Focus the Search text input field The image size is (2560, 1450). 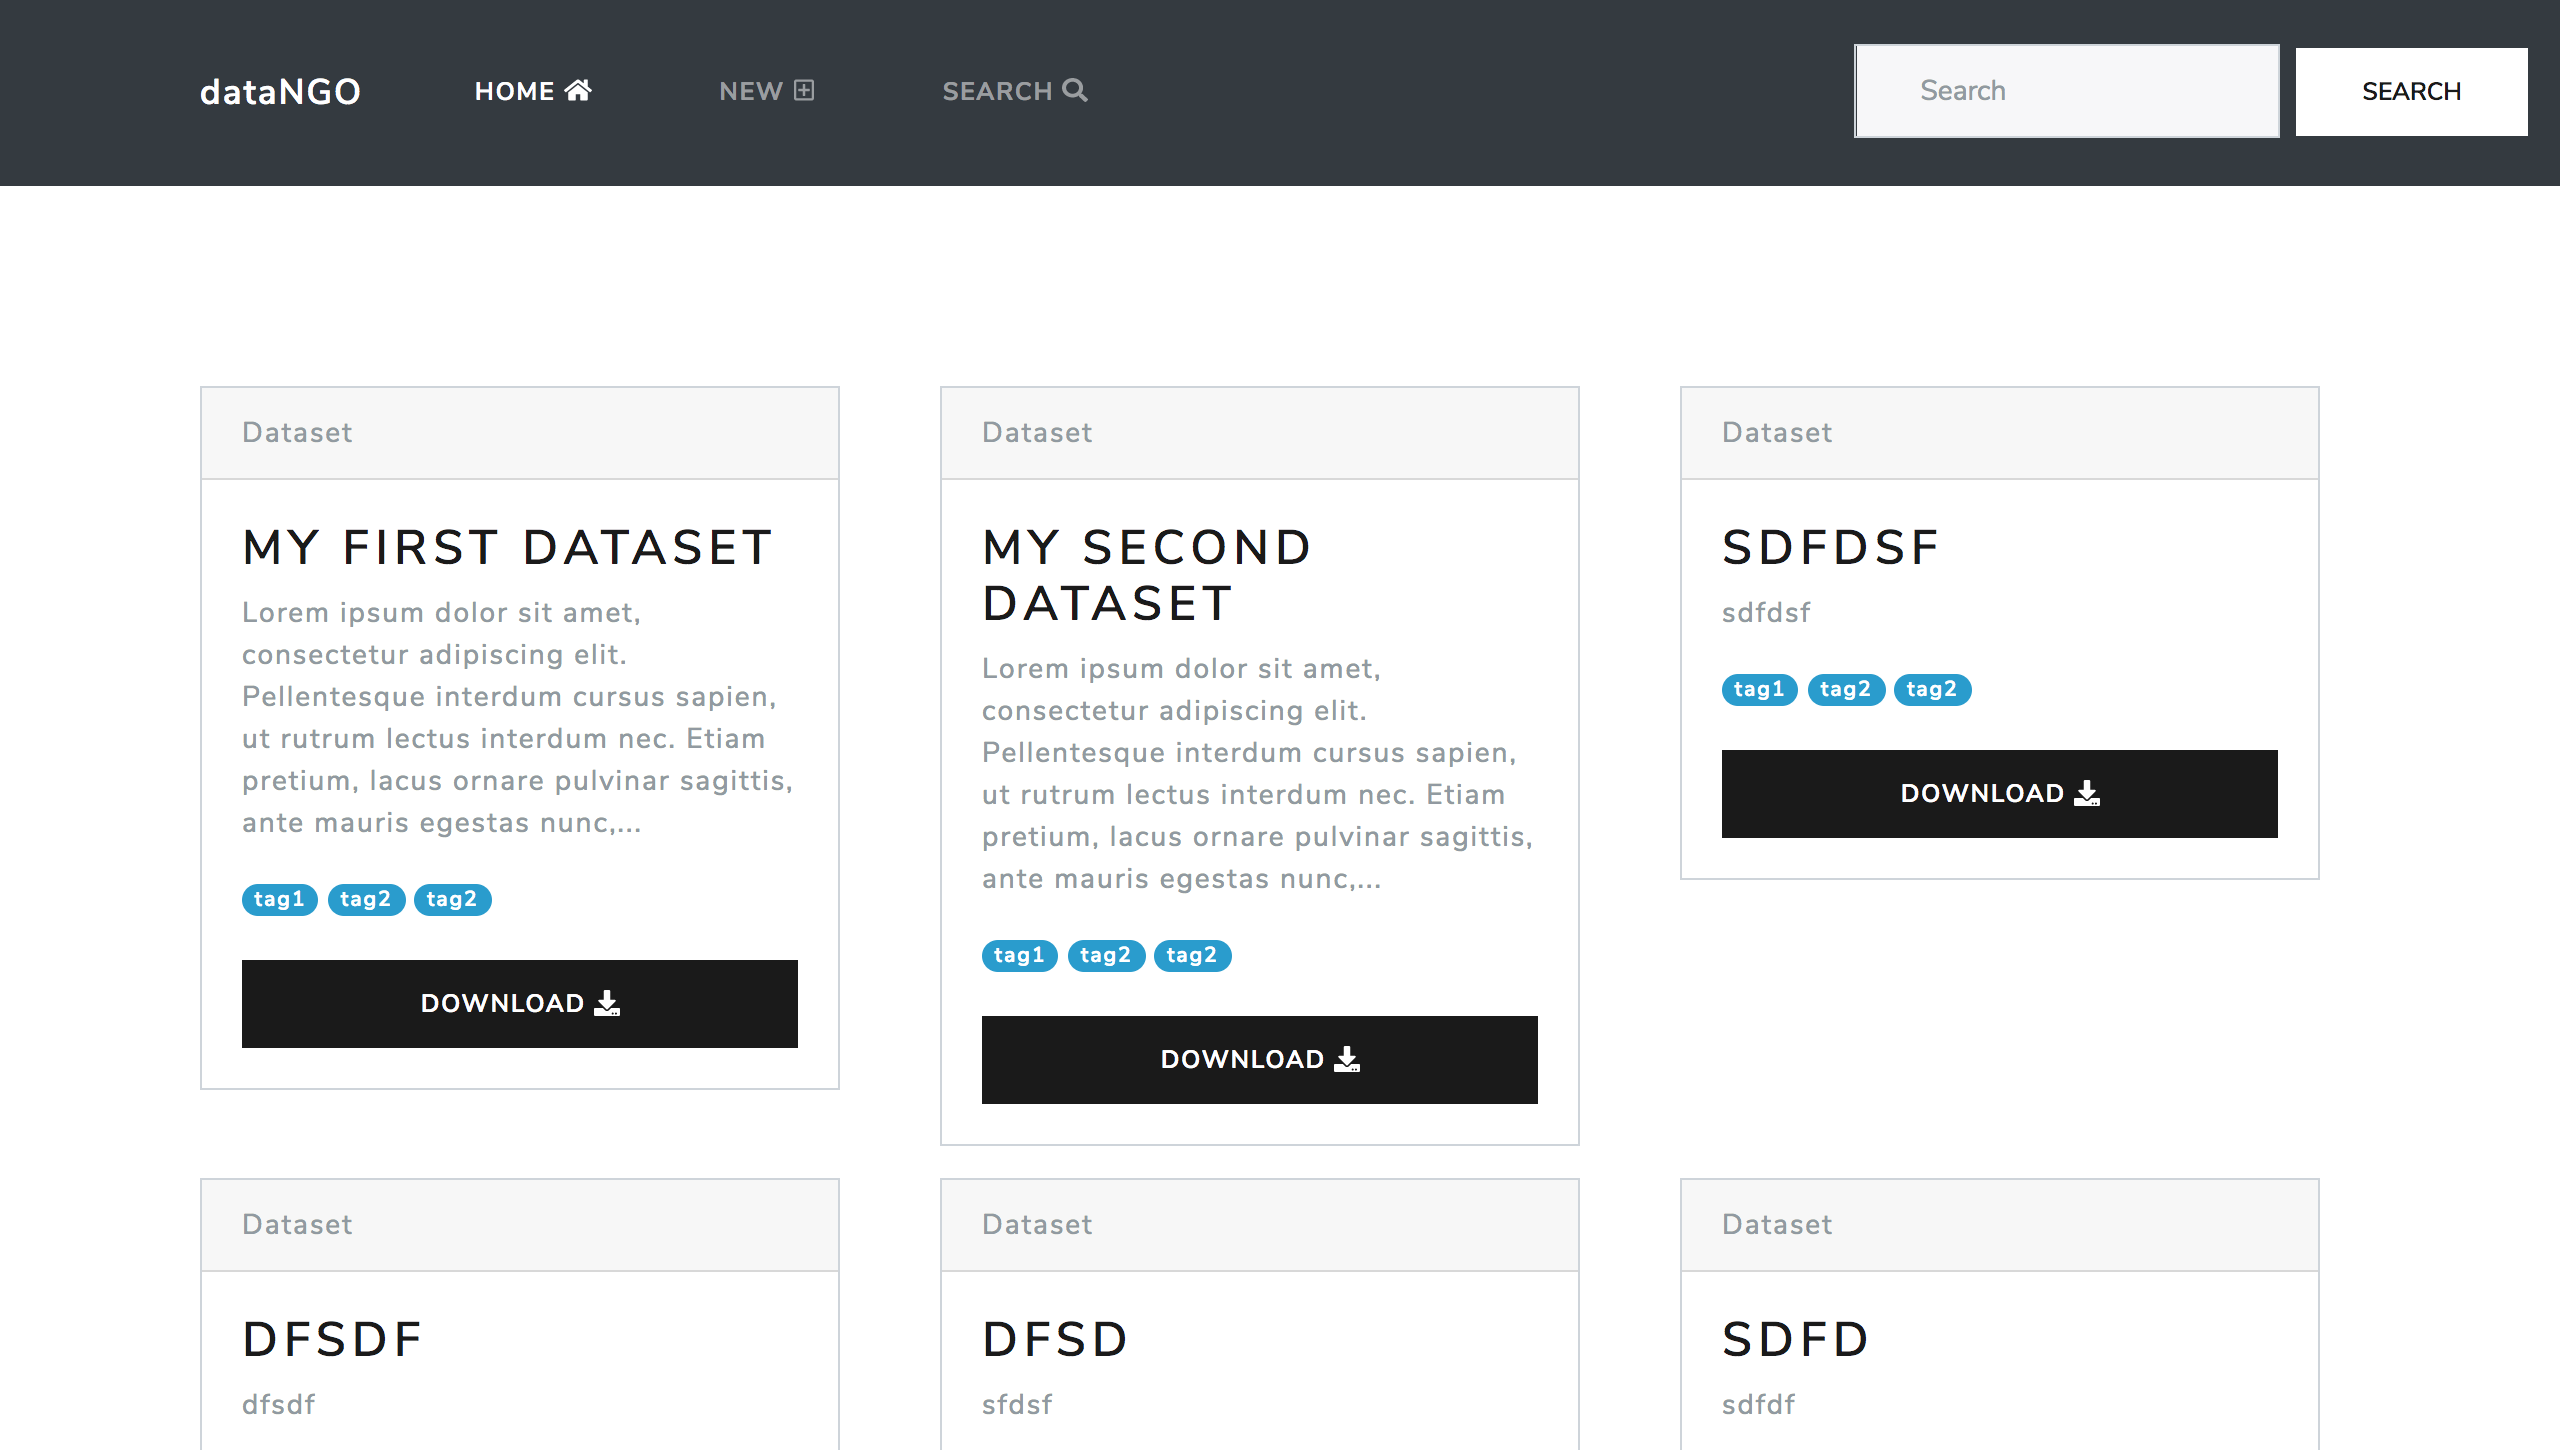[2066, 91]
